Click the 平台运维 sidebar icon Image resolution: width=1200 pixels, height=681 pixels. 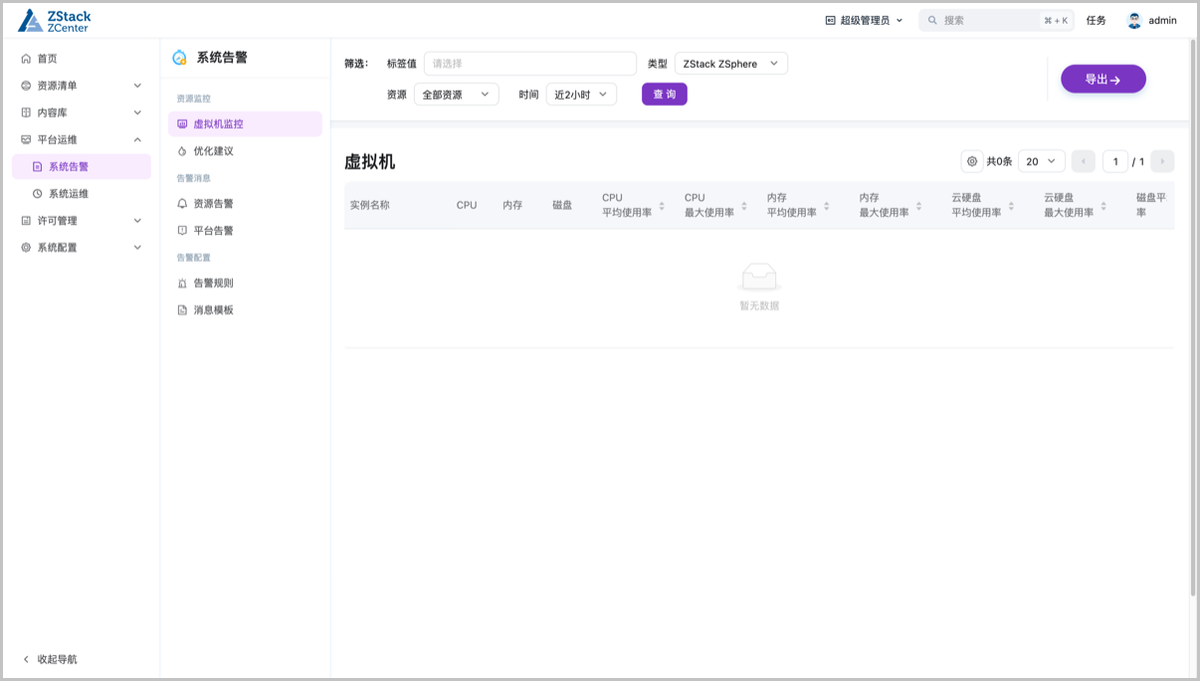pyautogui.click(x=26, y=140)
